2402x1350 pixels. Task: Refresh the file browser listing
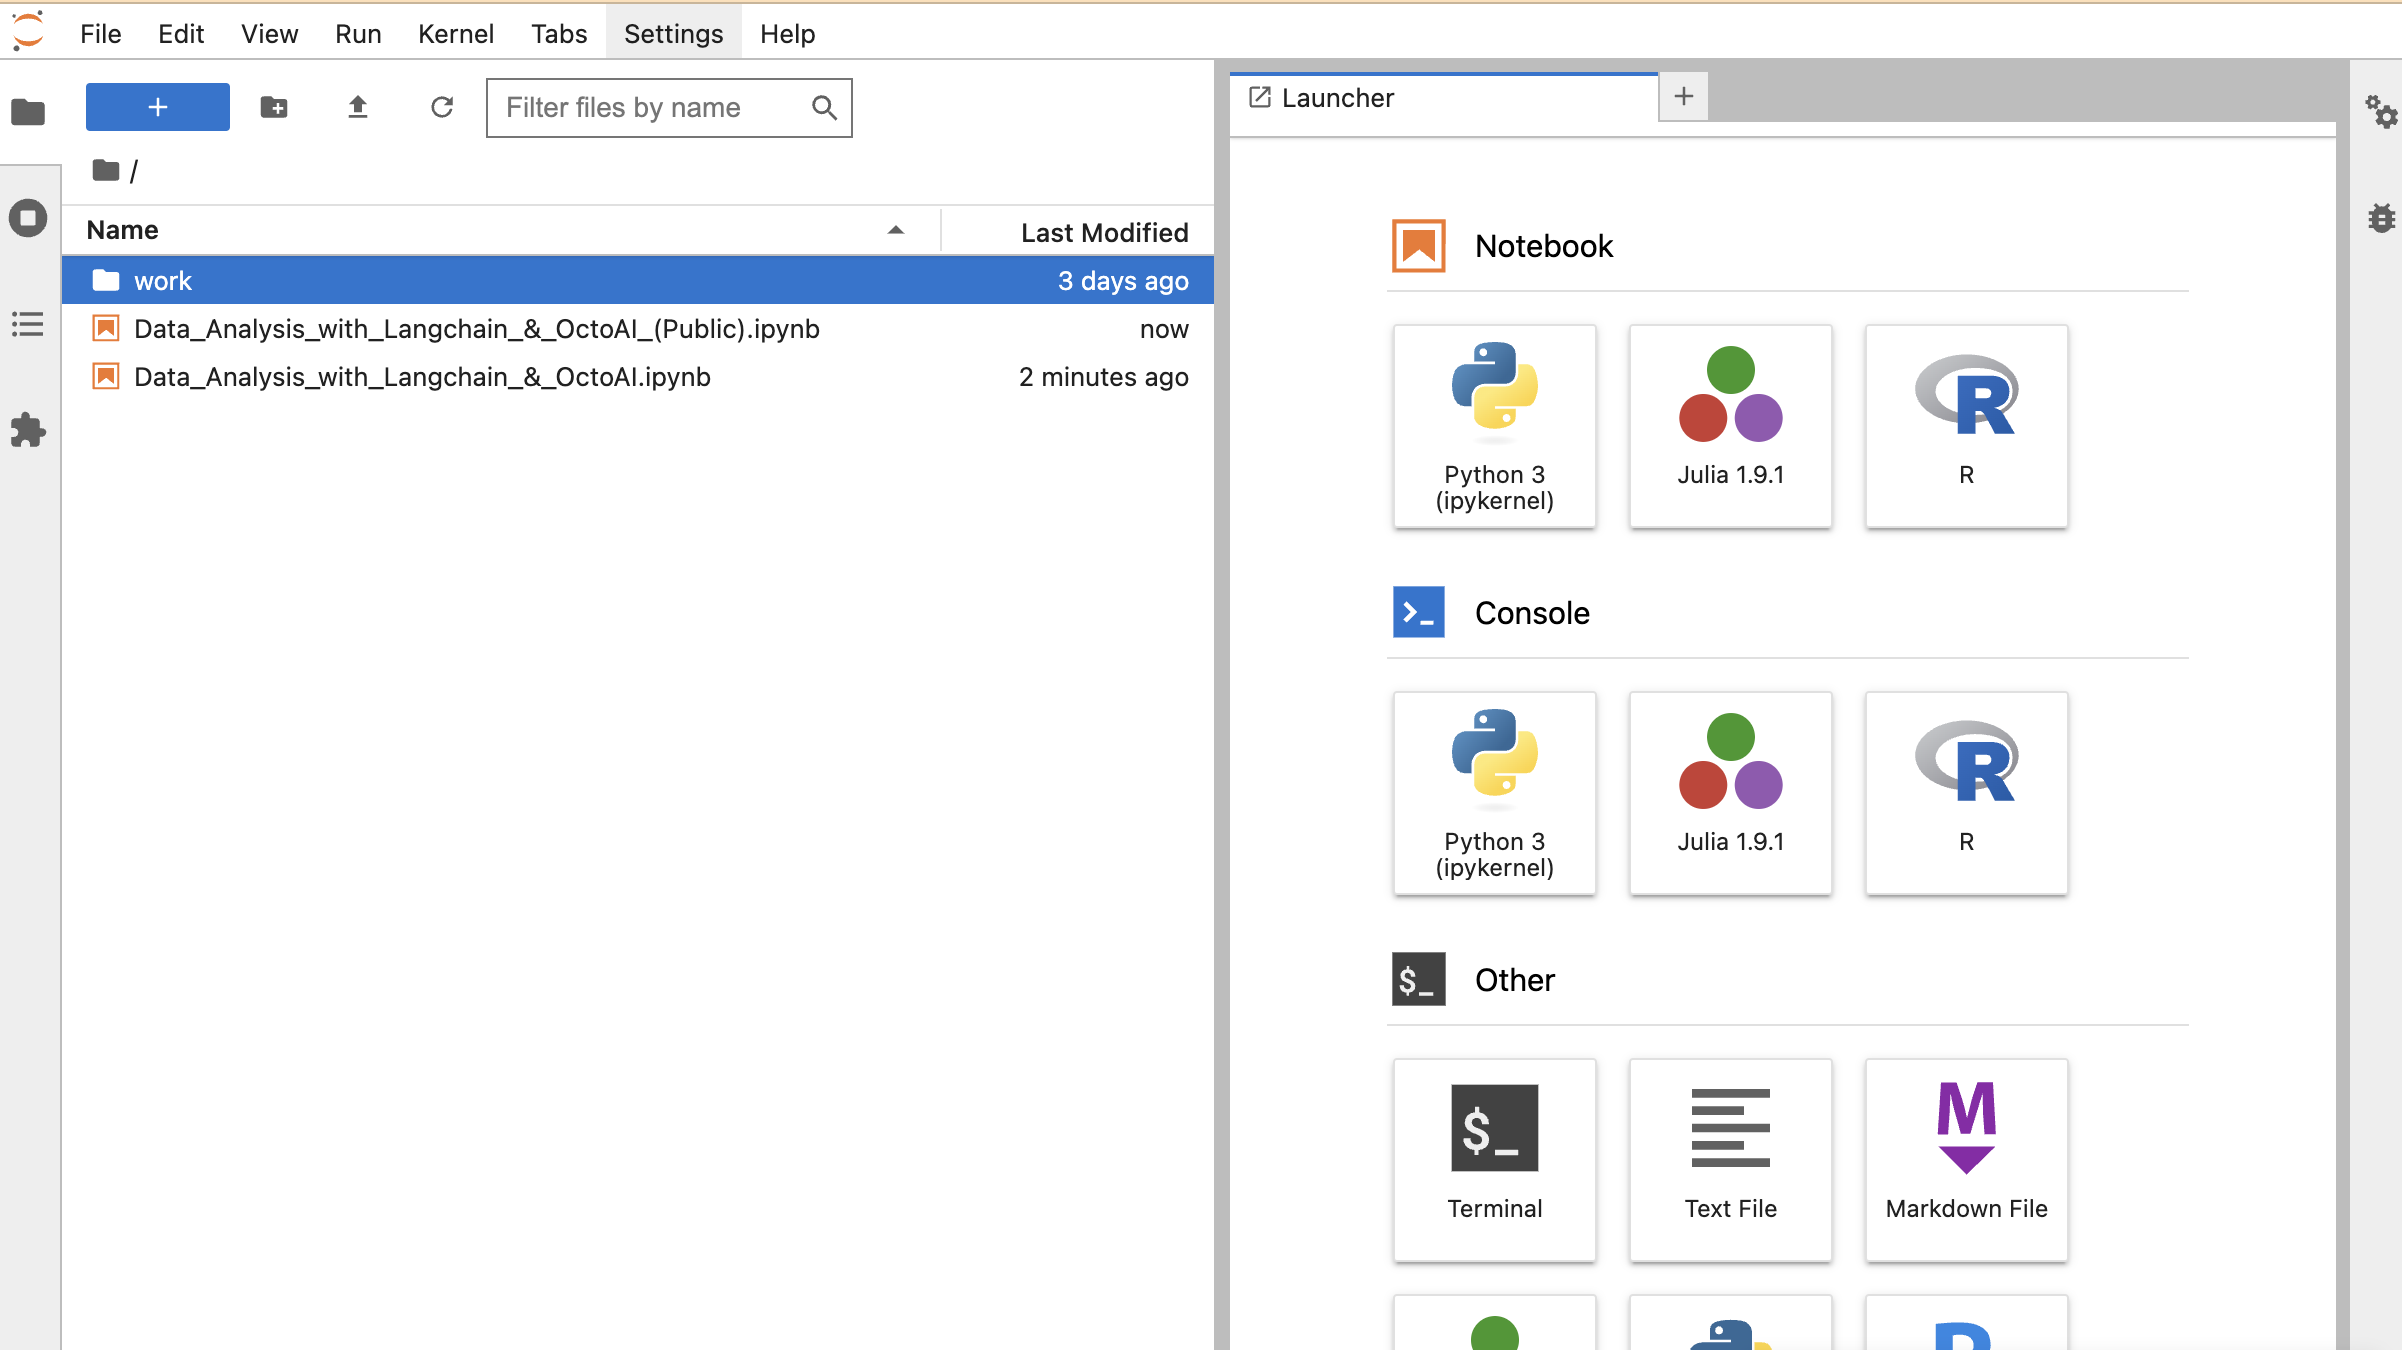point(442,107)
